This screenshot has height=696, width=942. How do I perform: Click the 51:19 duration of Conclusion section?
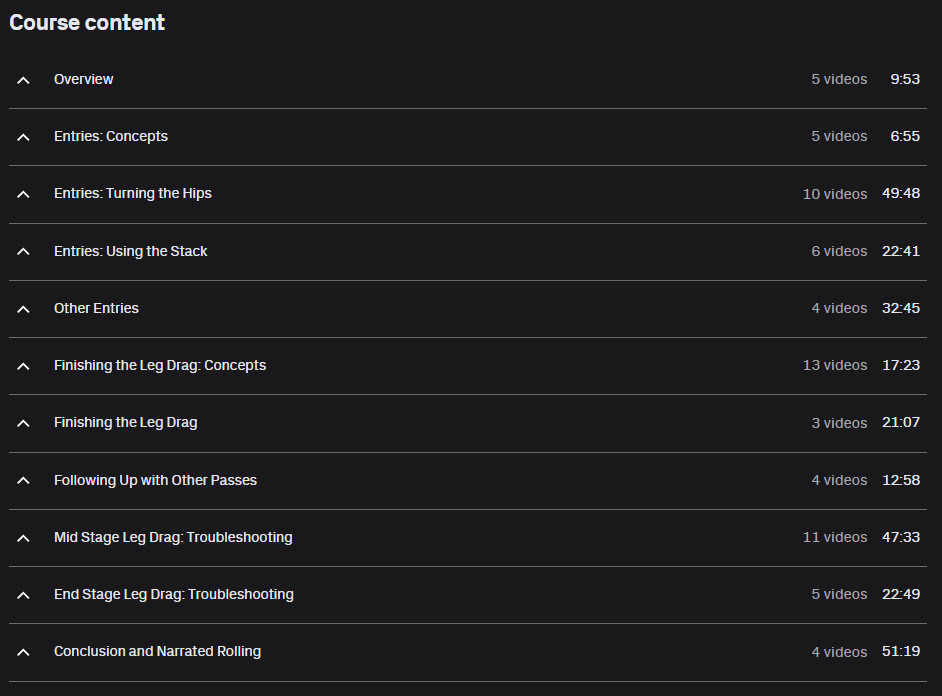[x=901, y=652]
